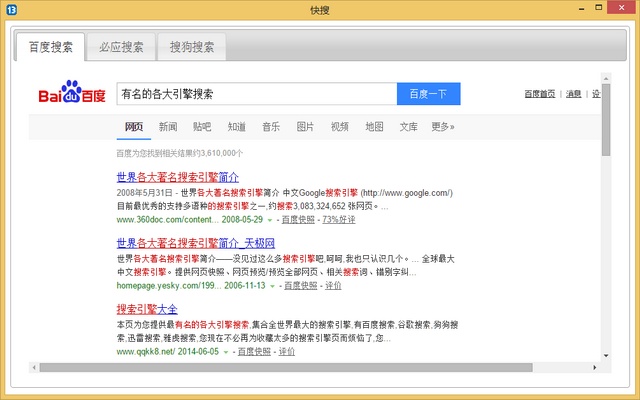Click the 73%好评 rating link
This screenshot has width=640, height=400.
click(x=339, y=220)
